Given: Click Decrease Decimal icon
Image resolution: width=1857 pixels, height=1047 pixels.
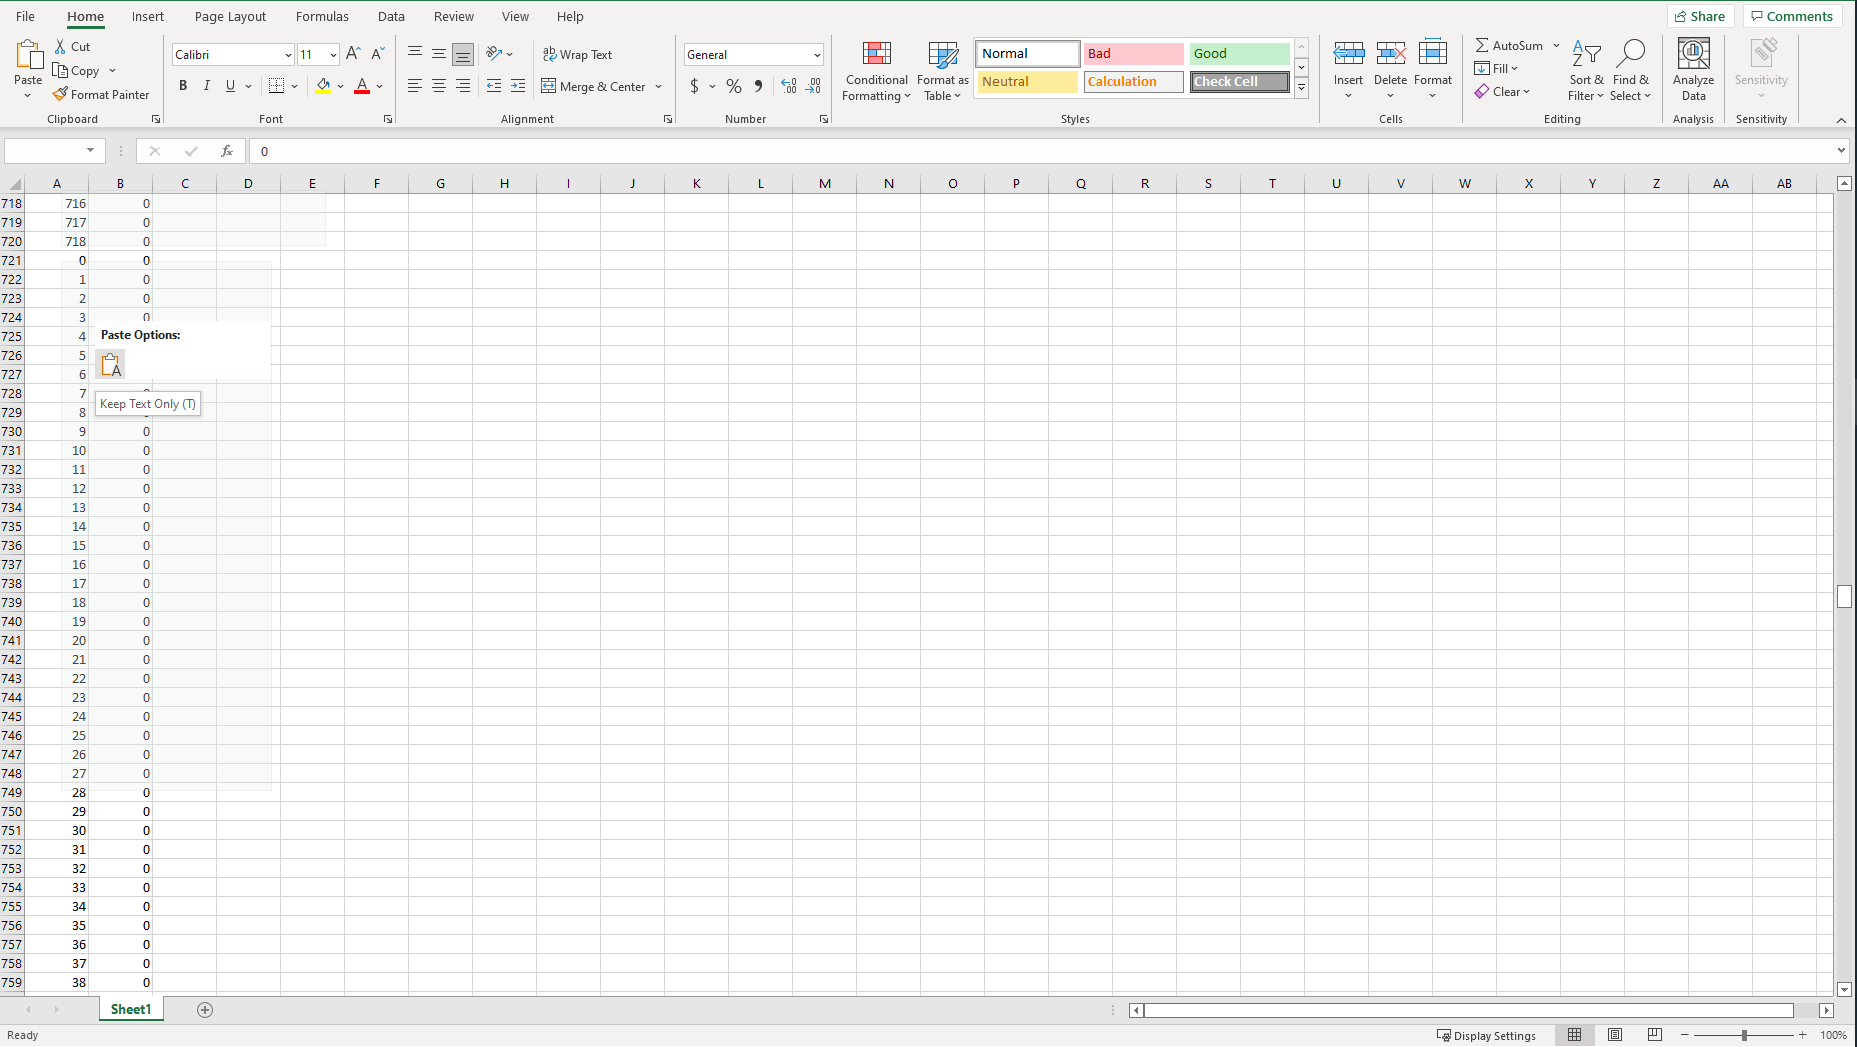Looking at the screenshot, I should pos(813,86).
